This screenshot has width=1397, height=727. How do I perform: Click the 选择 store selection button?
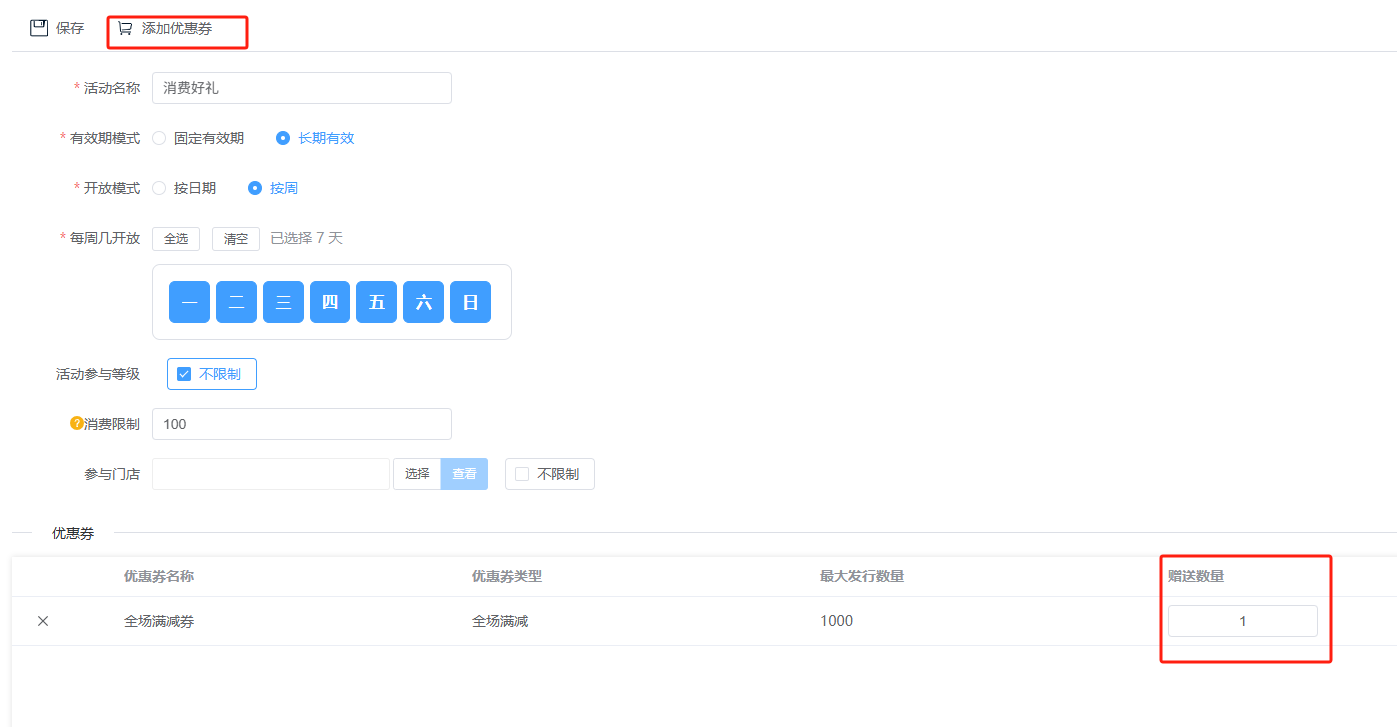[x=417, y=474]
